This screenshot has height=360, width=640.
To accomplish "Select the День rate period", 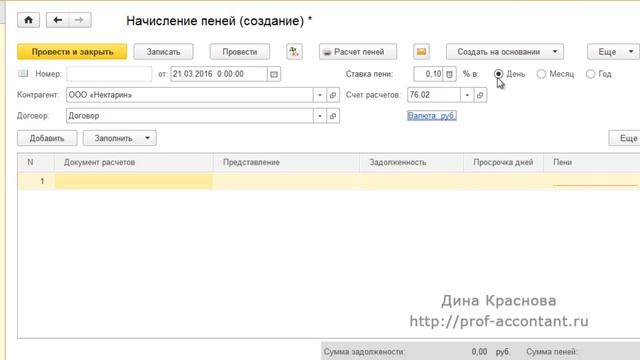I will click(x=498, y=74).
